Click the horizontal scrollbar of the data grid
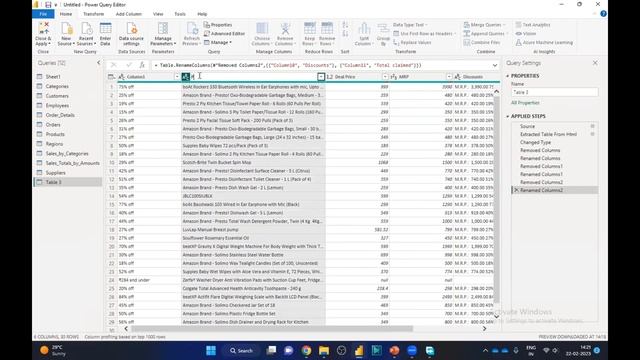Viewport: 640px width, 360px height. [272, 329]
